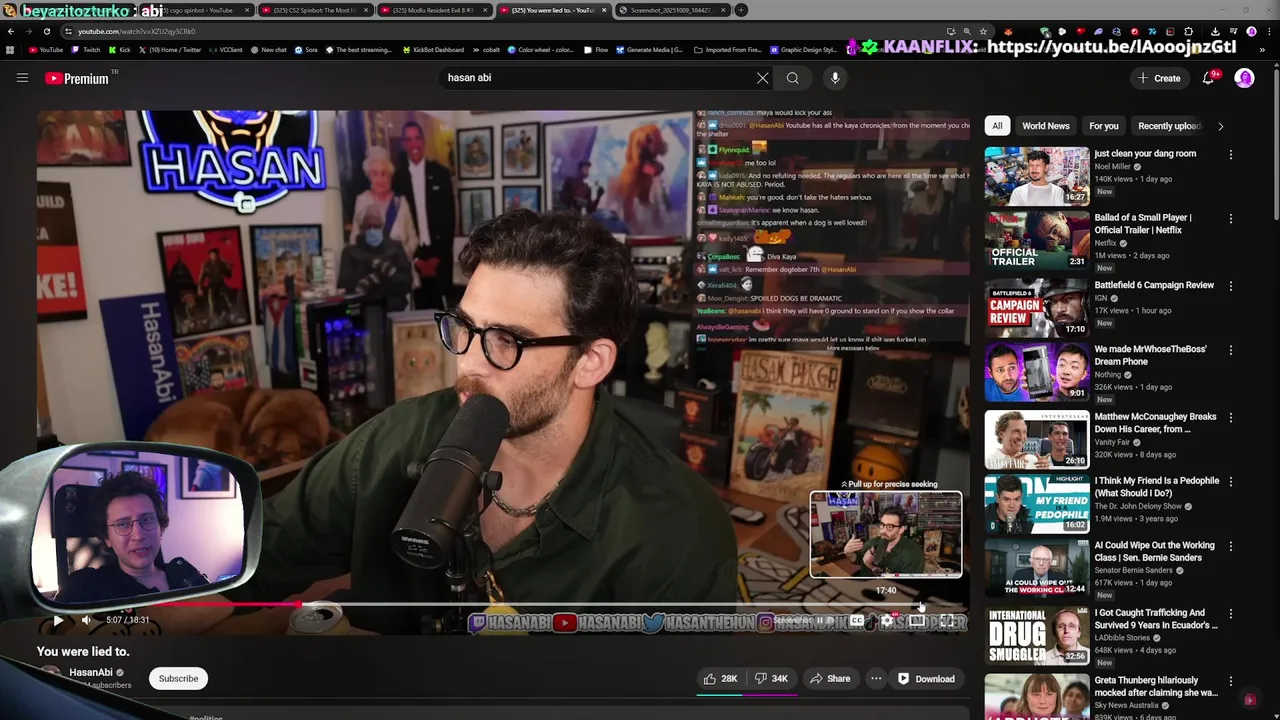
Task: Open the YouTube guide hamburger menu
Action: click(22, 78)
